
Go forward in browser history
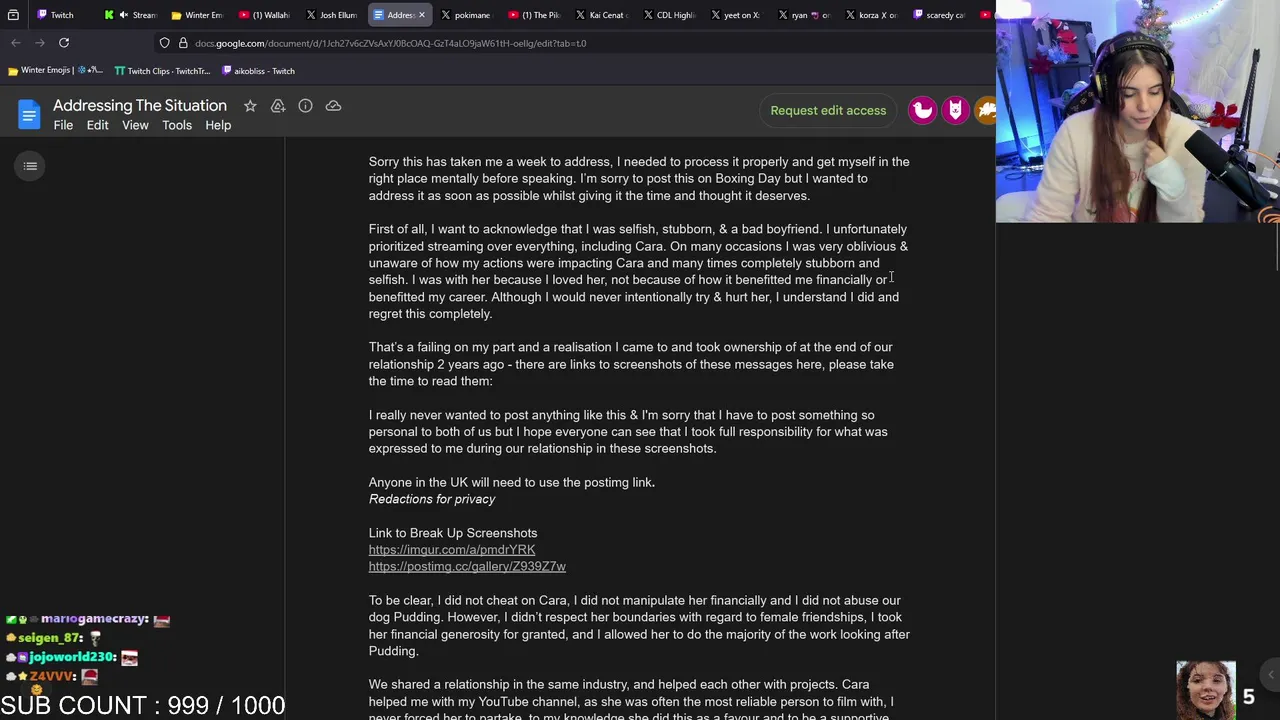pyautogui.click(x=39, y=43)
